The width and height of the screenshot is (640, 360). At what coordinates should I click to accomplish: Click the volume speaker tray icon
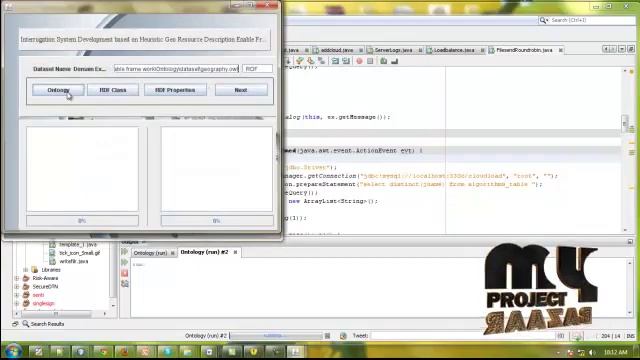coord(592,352)
